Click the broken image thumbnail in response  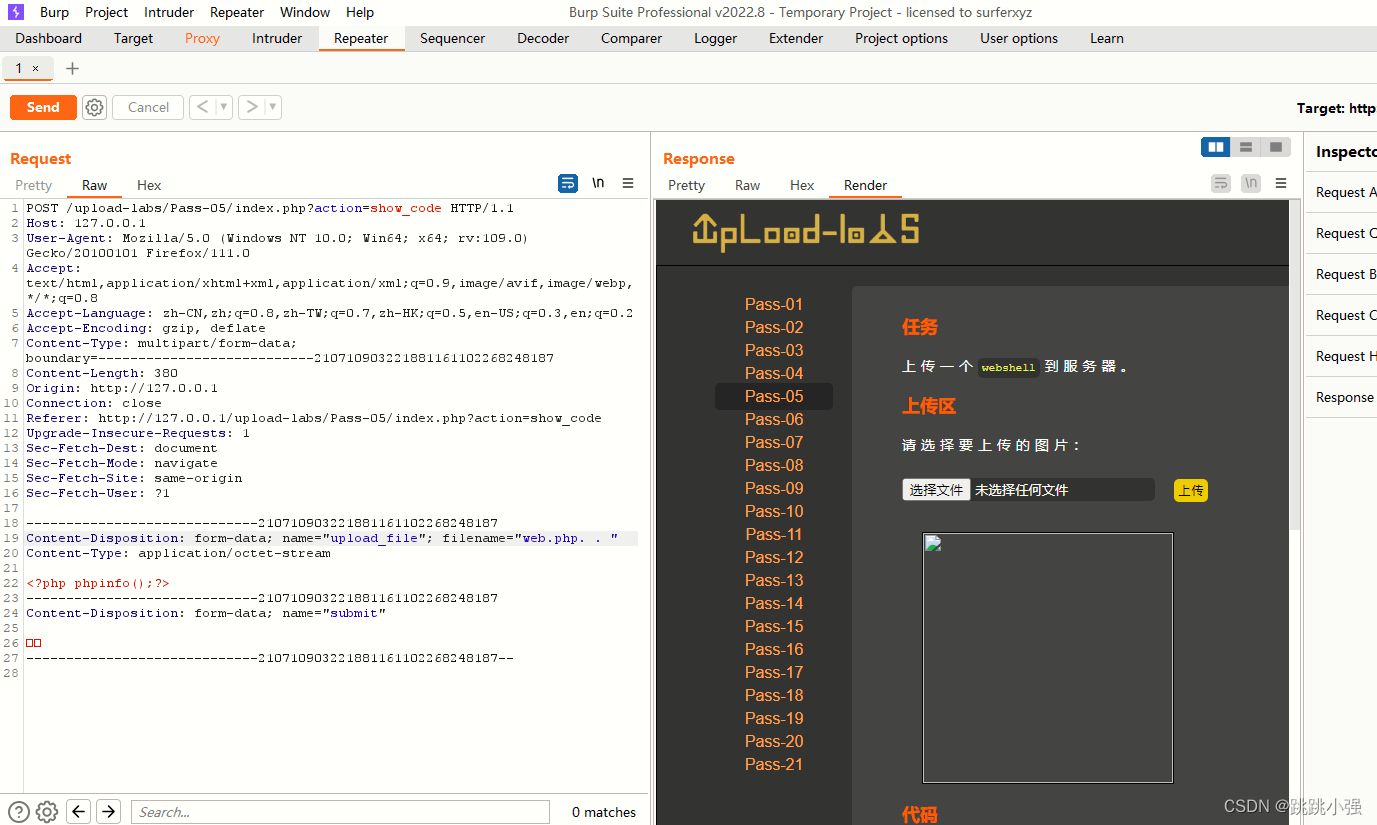tap(1047, 657)
